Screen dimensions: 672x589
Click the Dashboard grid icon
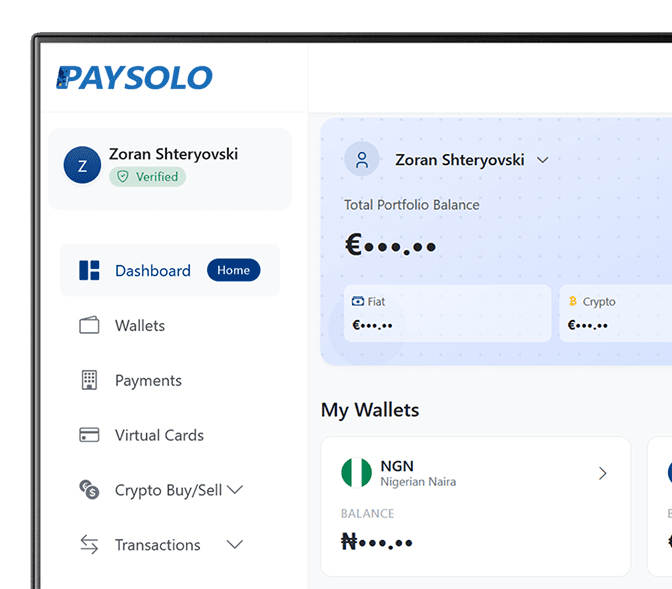(x=89, y=270)
